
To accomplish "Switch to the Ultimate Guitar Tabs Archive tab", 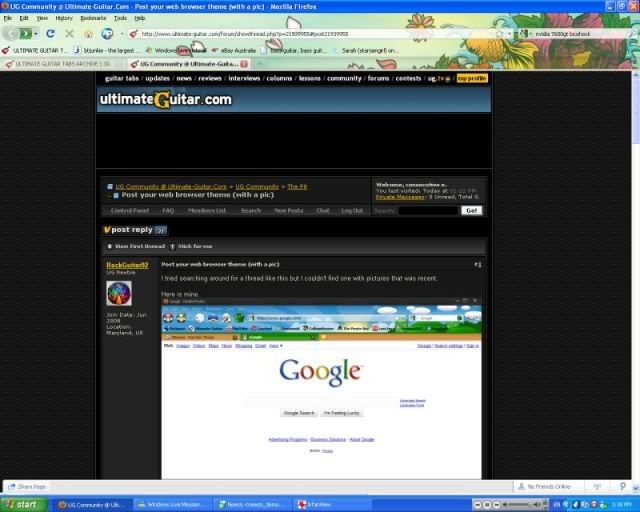I will pos(63,64).
